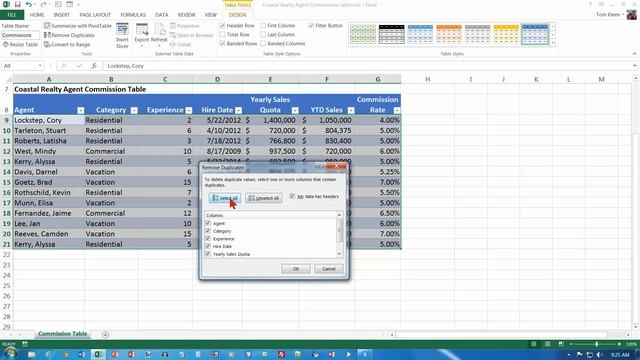The width and height of the screenshot is (640, 360).
Task: Toggle the Total Row checkbox
Action: 222,34
